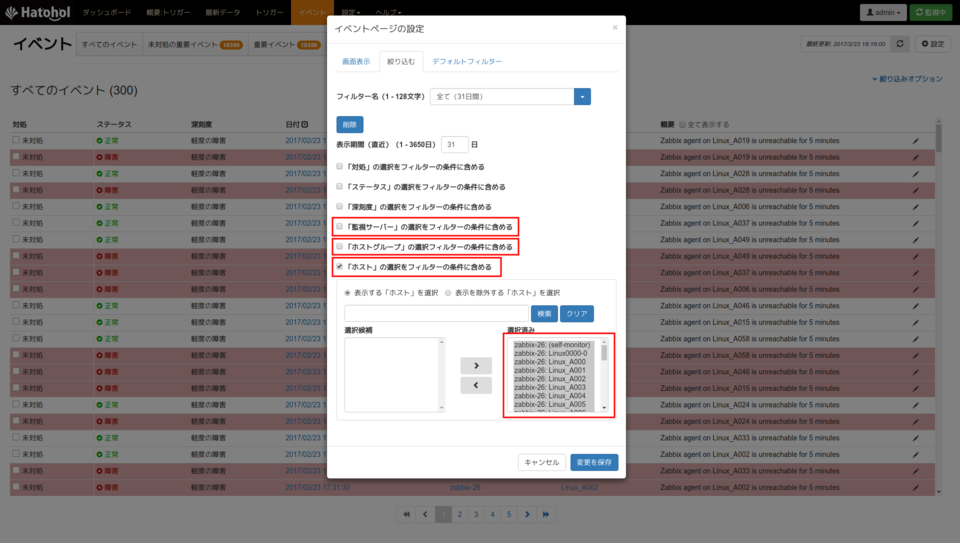Click the 変更を保存 button
Screen dimensions: 960x543
(x=595, y=462)
